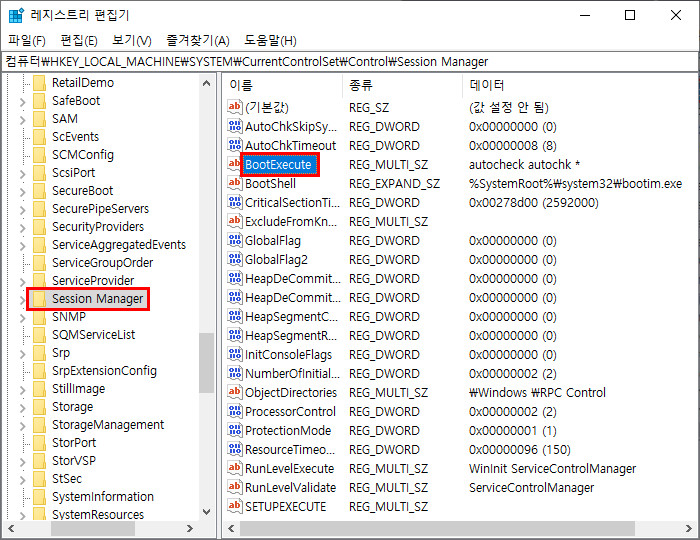Click the RunLevelExecute string icon

(x=234, y=468)
